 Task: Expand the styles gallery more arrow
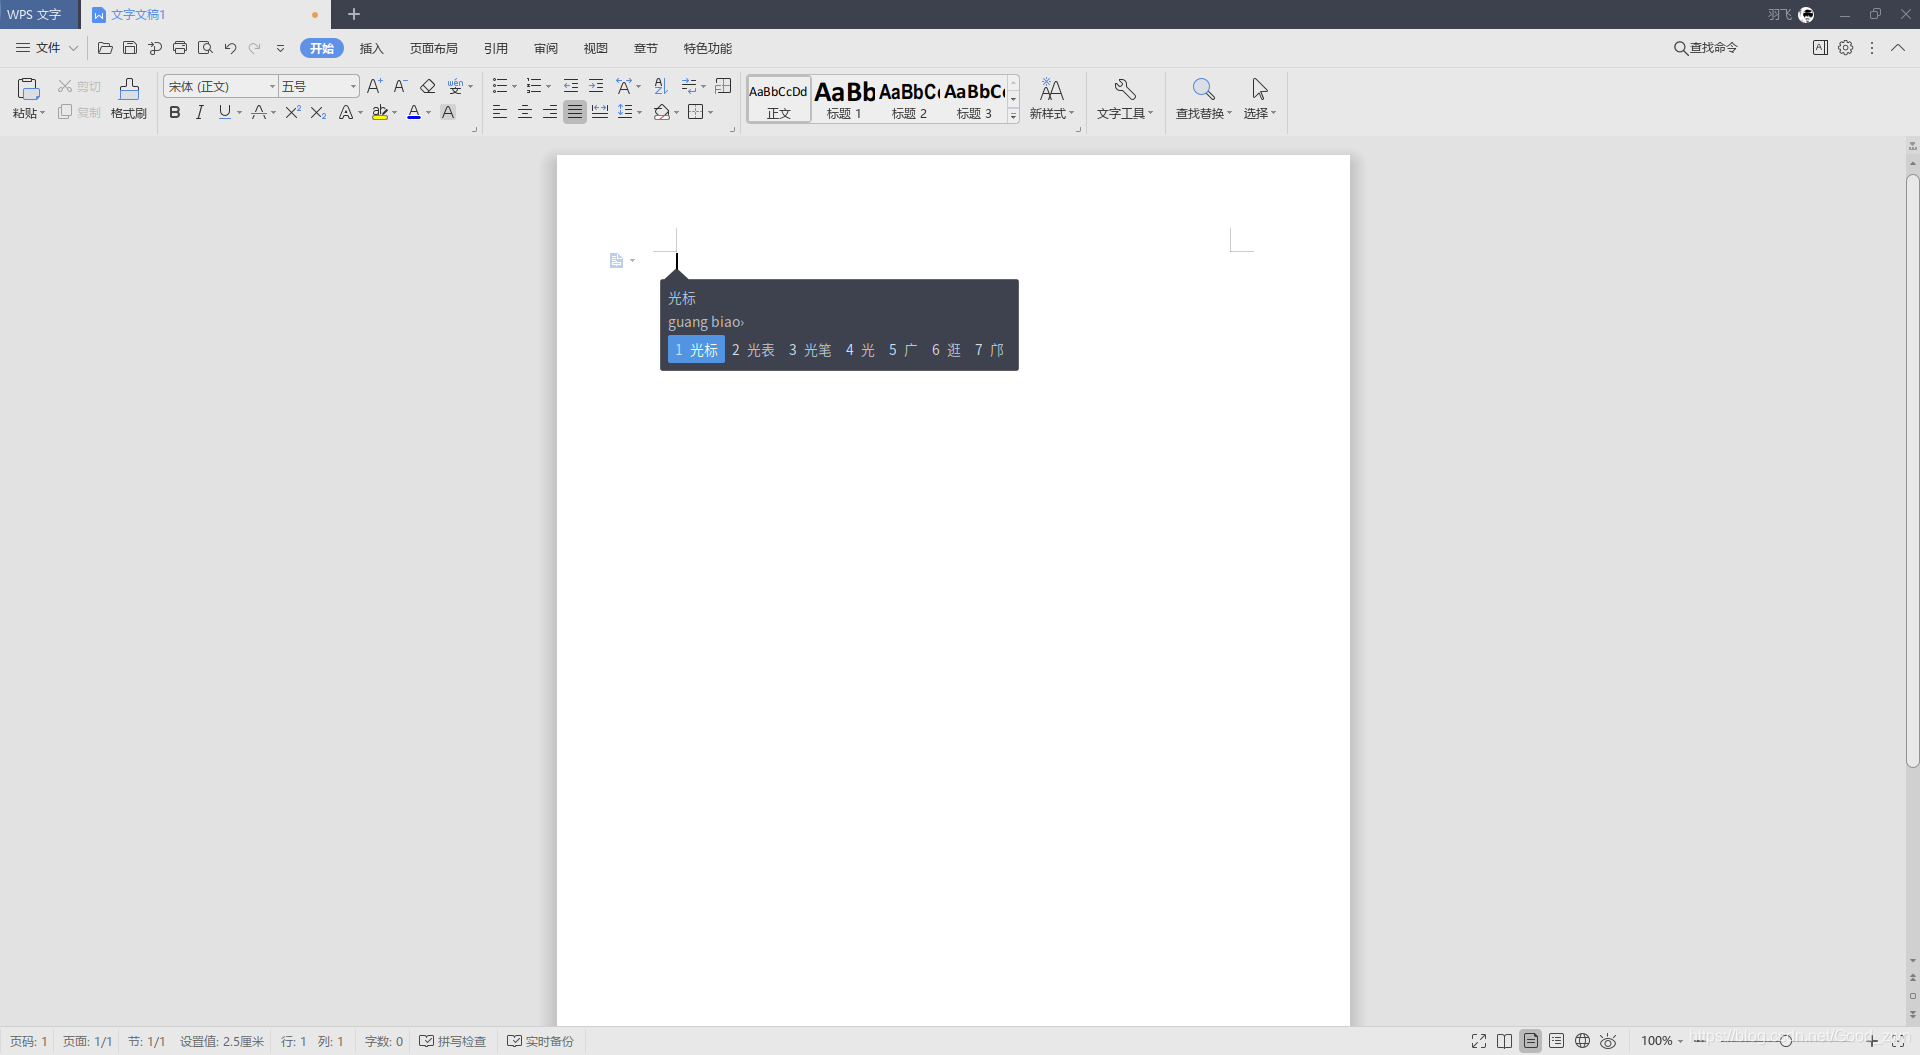pos(1013,115)
